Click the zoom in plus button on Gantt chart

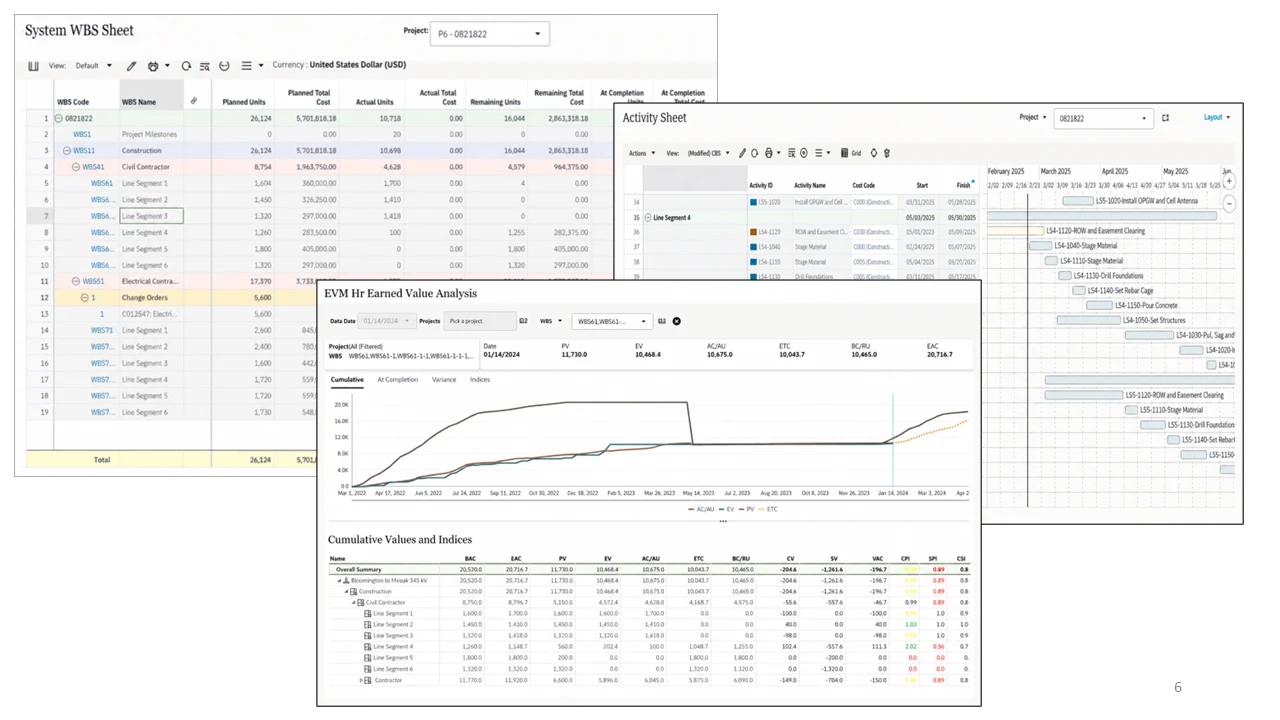pyautogui.click(x=1229, y=182)
